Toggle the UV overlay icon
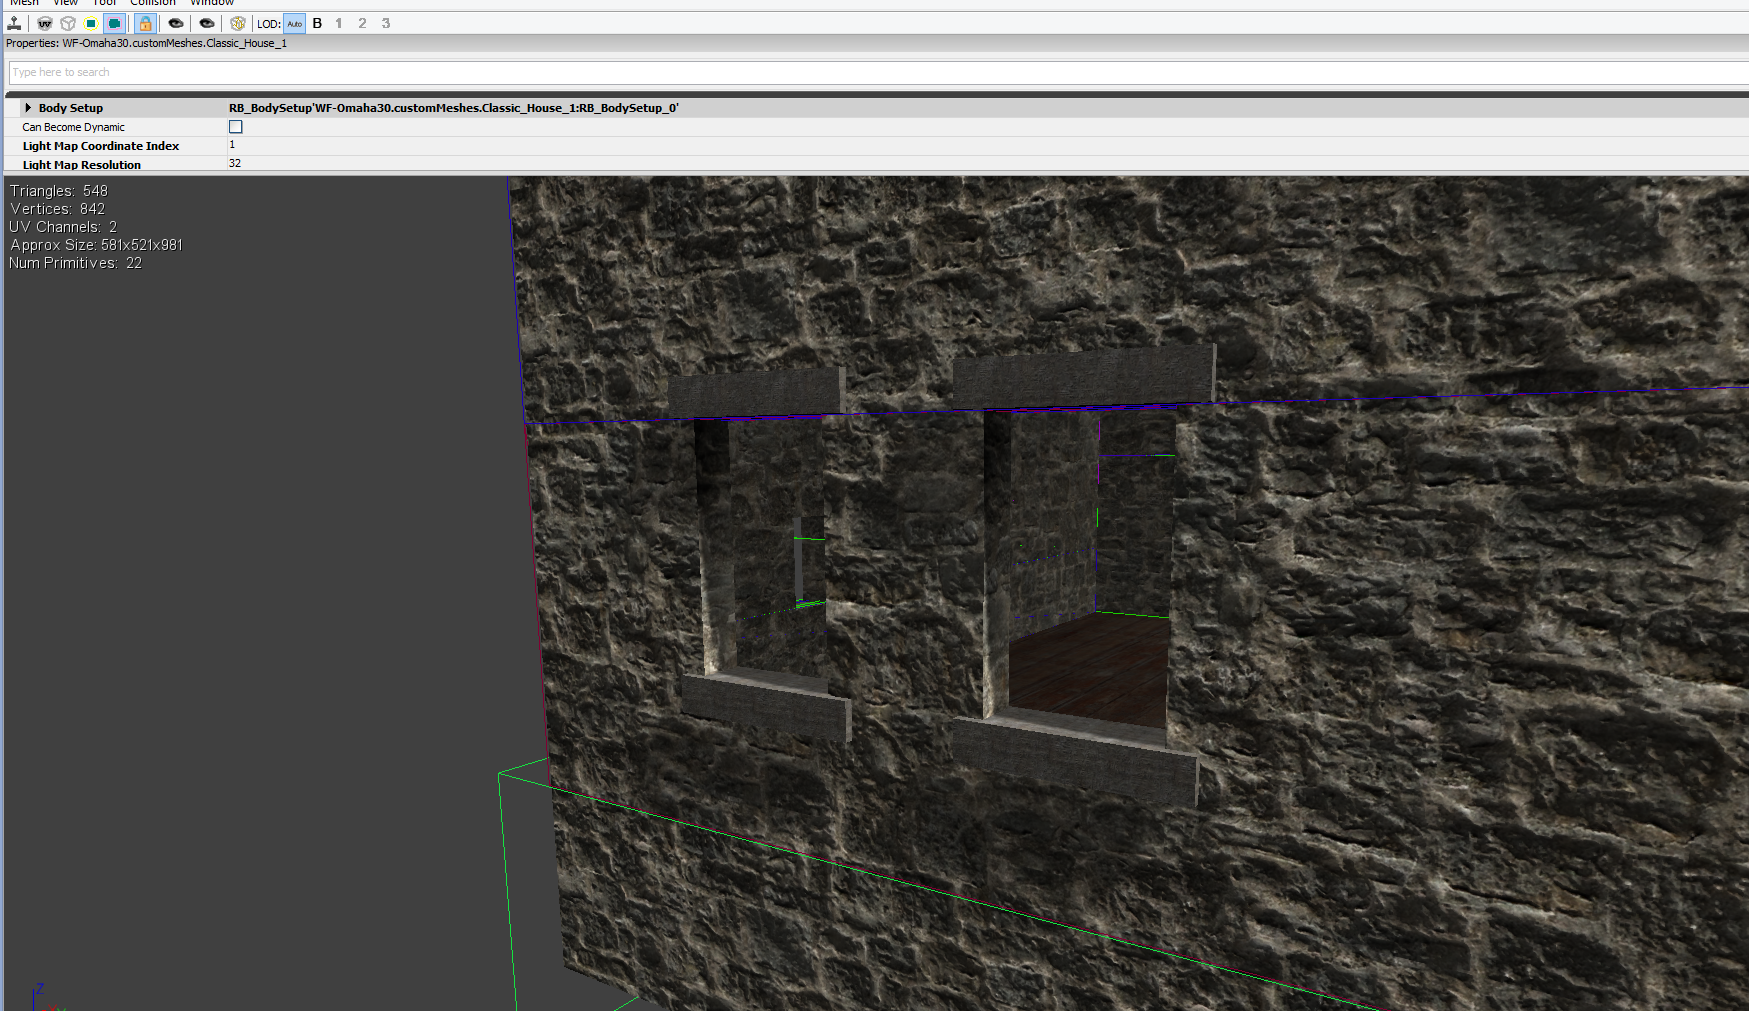Viewport: 1749px width, 1011px height. pyautogui.click(x=45, y=23)
